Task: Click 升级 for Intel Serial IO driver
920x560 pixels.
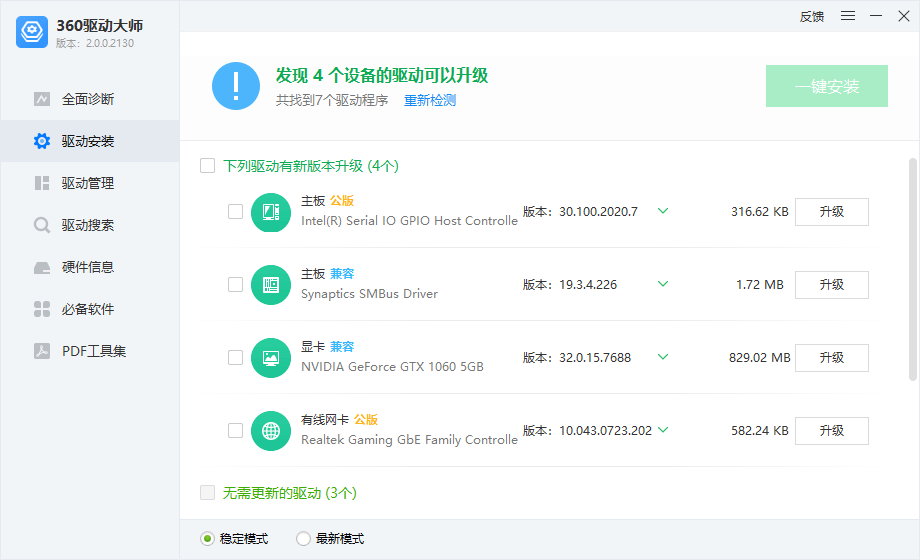Action: point(832,212)
